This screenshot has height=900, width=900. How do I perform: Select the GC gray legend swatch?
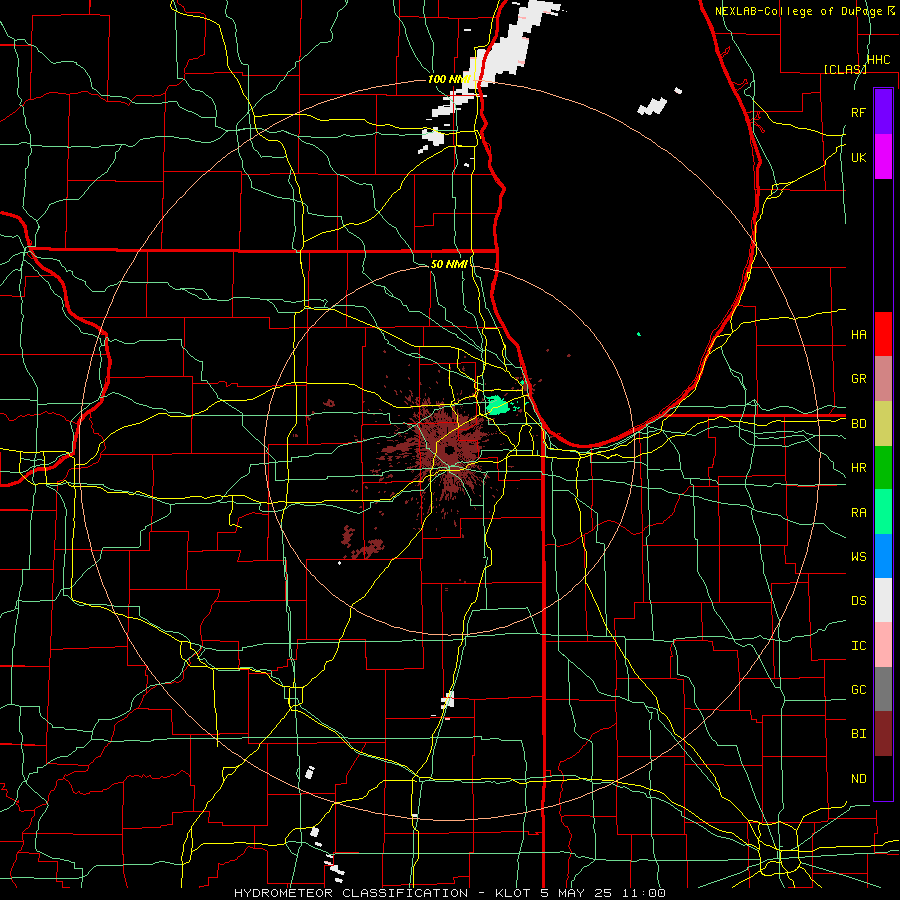[x=883, y=689]
